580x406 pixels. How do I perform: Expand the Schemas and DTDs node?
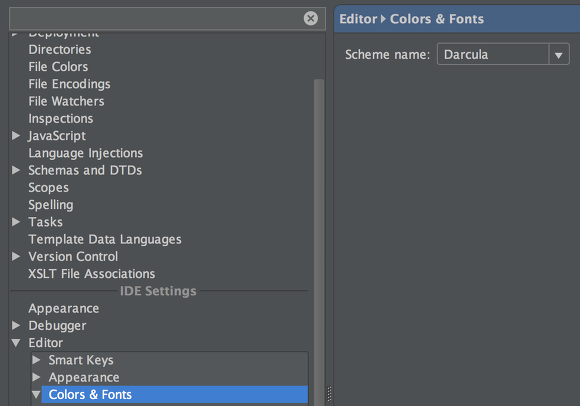[x=16, y=170]
